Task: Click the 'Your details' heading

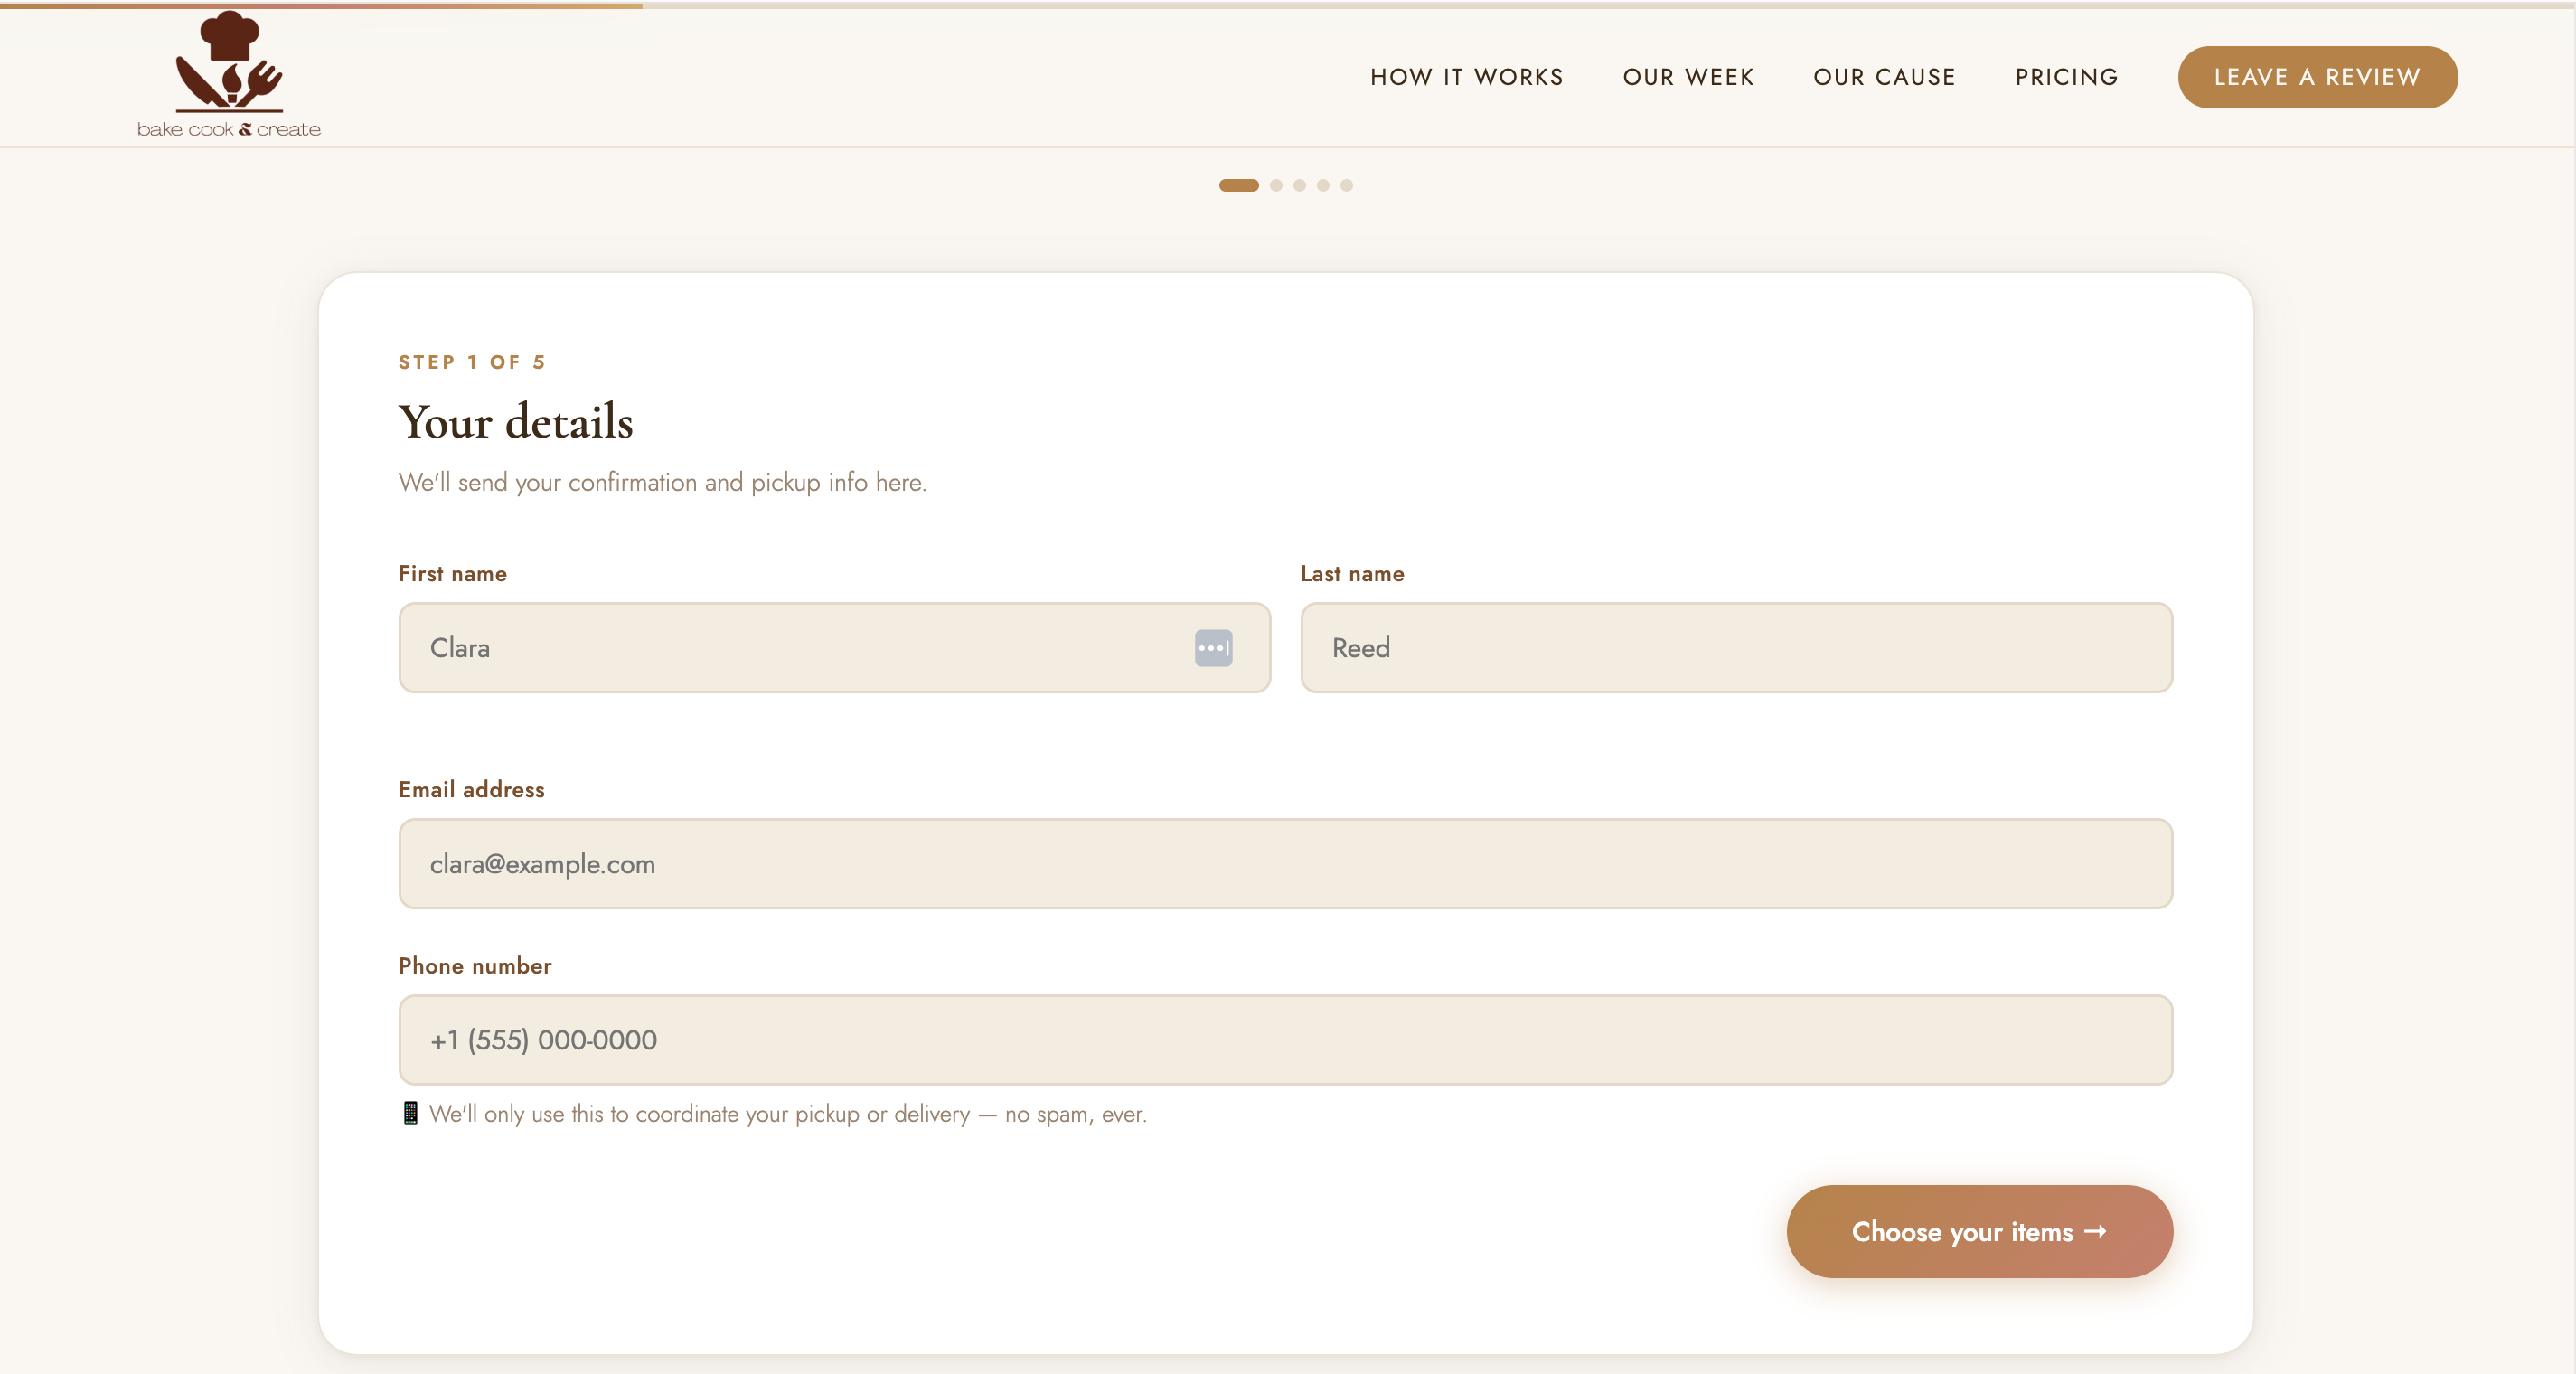Action: click(516, 421)
